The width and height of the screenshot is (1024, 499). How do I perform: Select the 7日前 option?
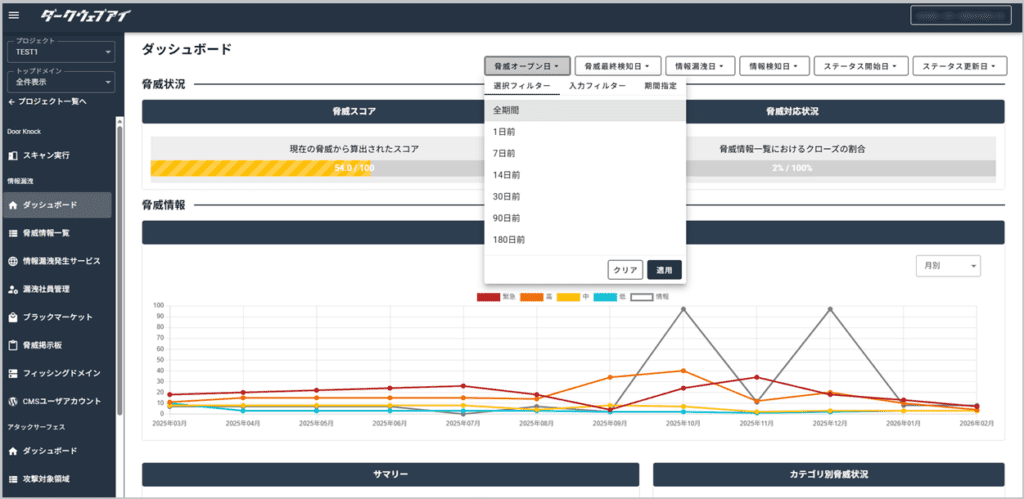pyautogui.click(x=585, y=153)
